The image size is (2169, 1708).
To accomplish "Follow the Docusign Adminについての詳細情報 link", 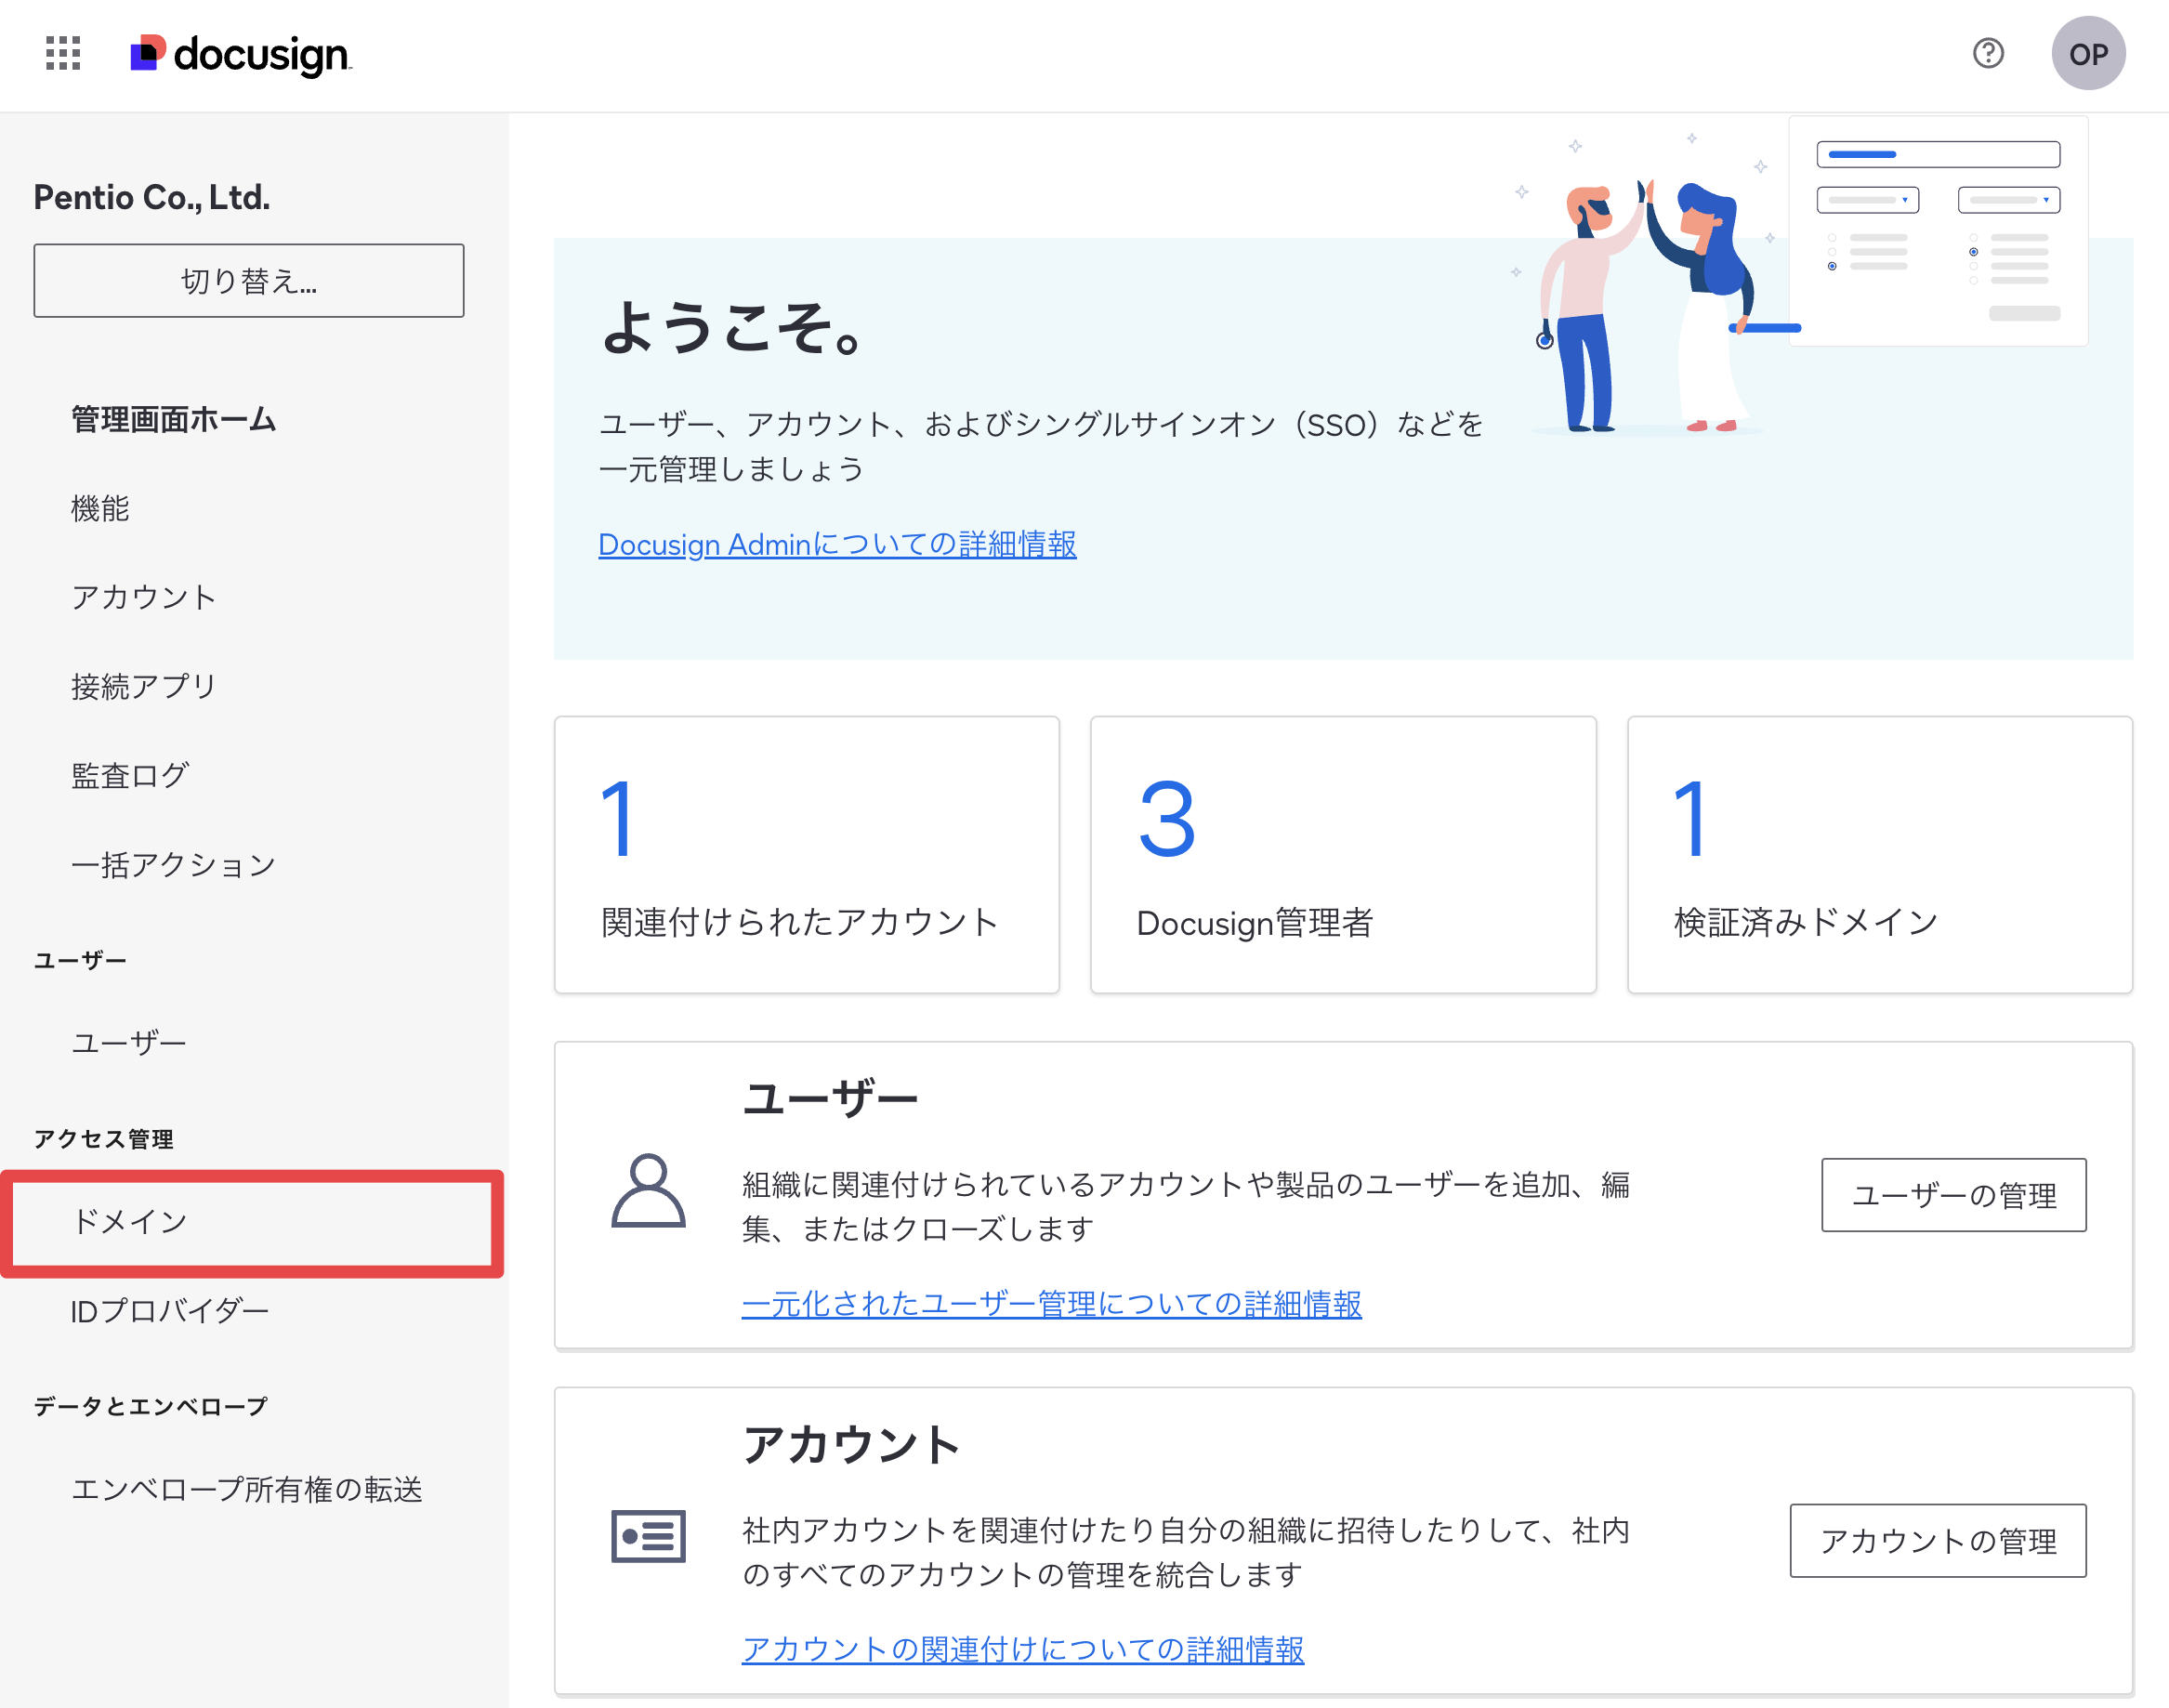I will click(x=837, y=544).
